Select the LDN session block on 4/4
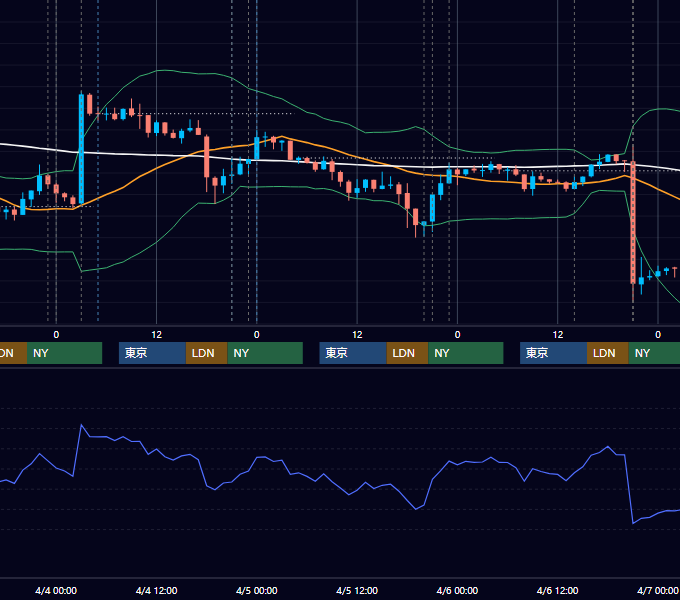Image resolution: width=680 pixels, height=600 pixels. [x=206, y=353]
